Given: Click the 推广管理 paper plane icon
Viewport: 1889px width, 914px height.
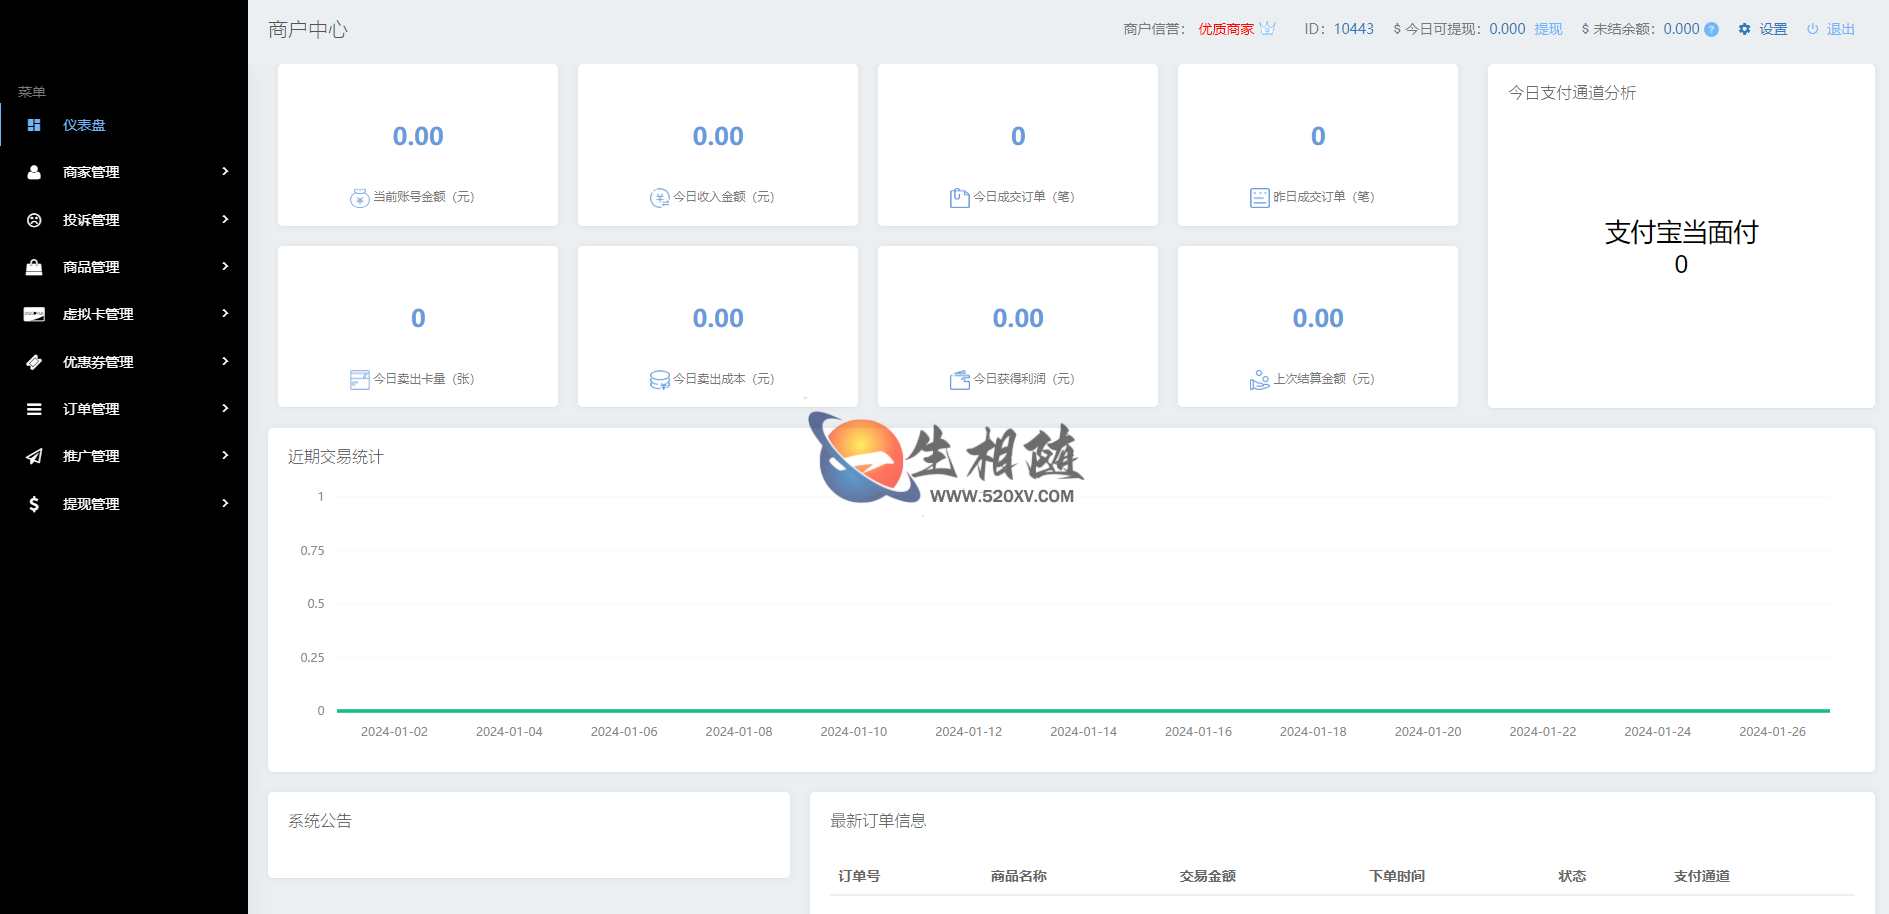Looking at the screenshot, I should (34, 456).
